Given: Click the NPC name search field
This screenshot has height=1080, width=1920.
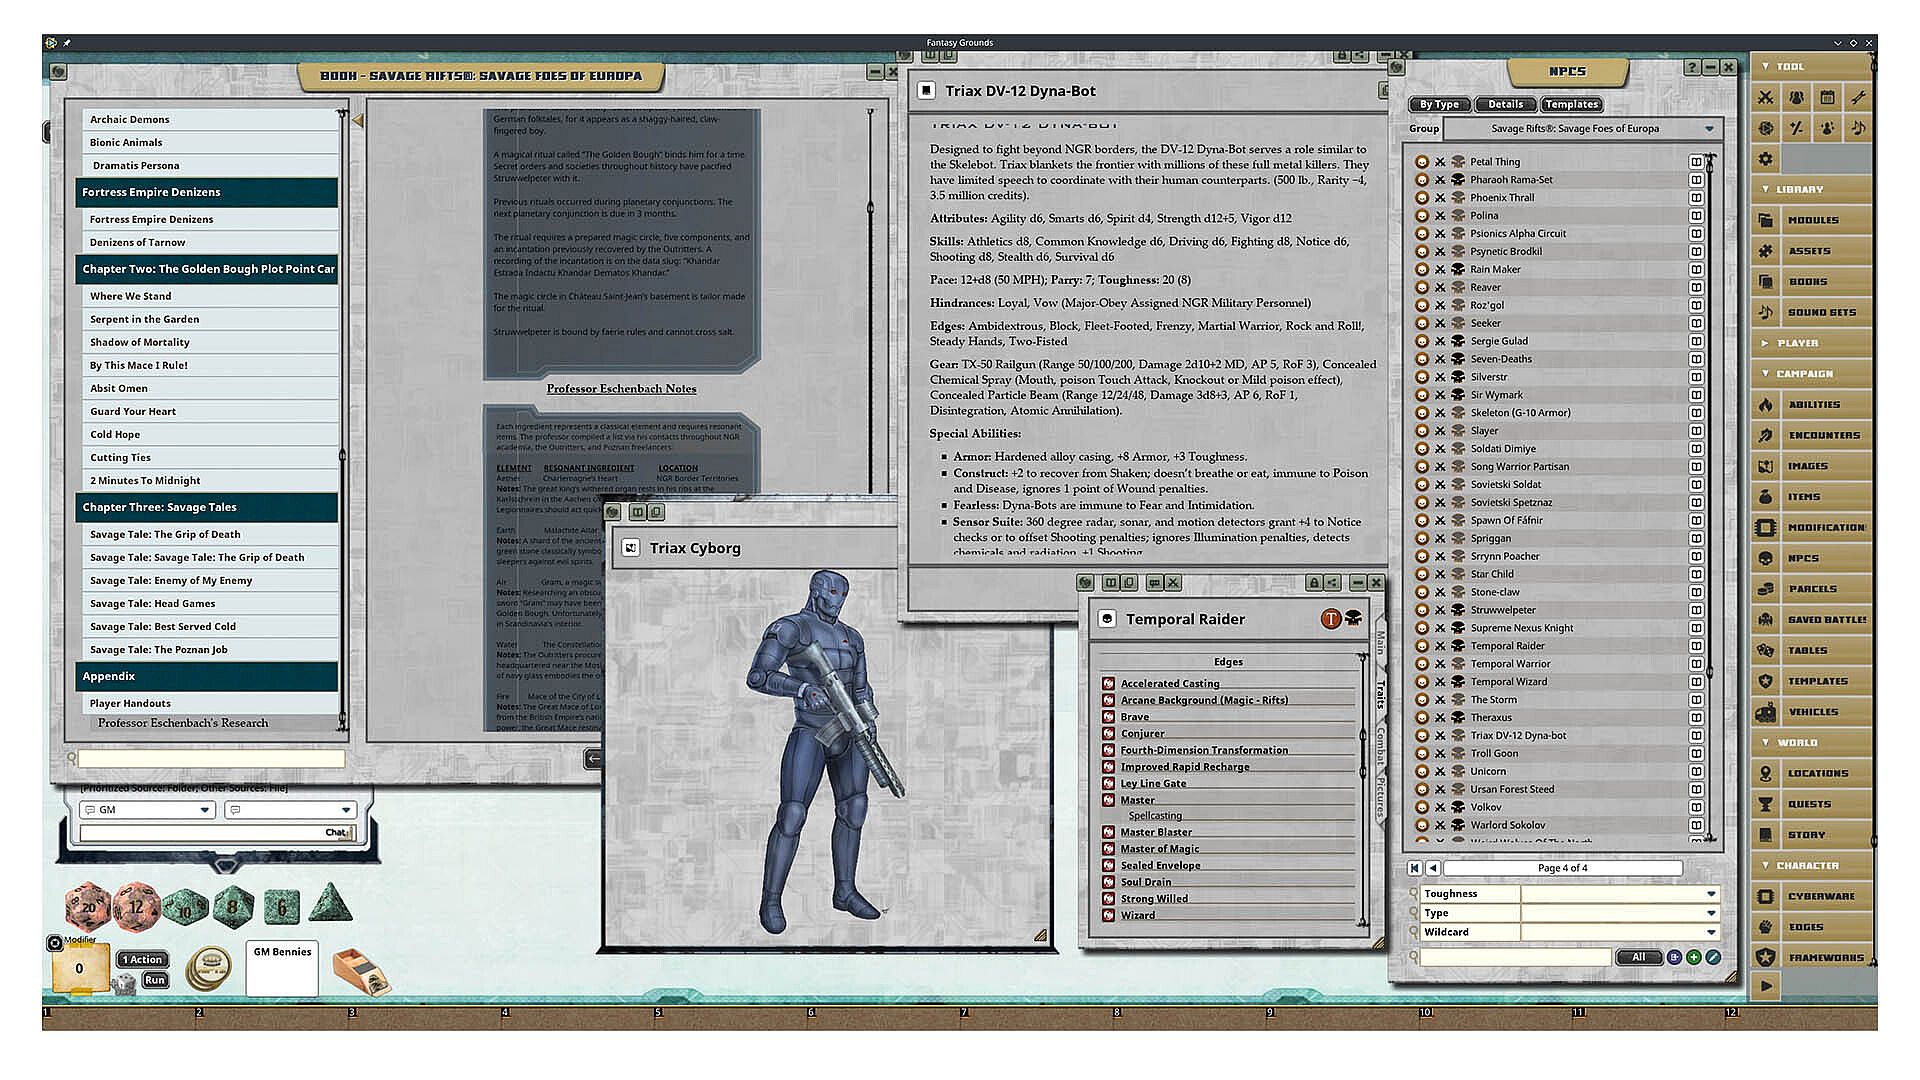Looking at the screenshot, I should pos(1516,958).
